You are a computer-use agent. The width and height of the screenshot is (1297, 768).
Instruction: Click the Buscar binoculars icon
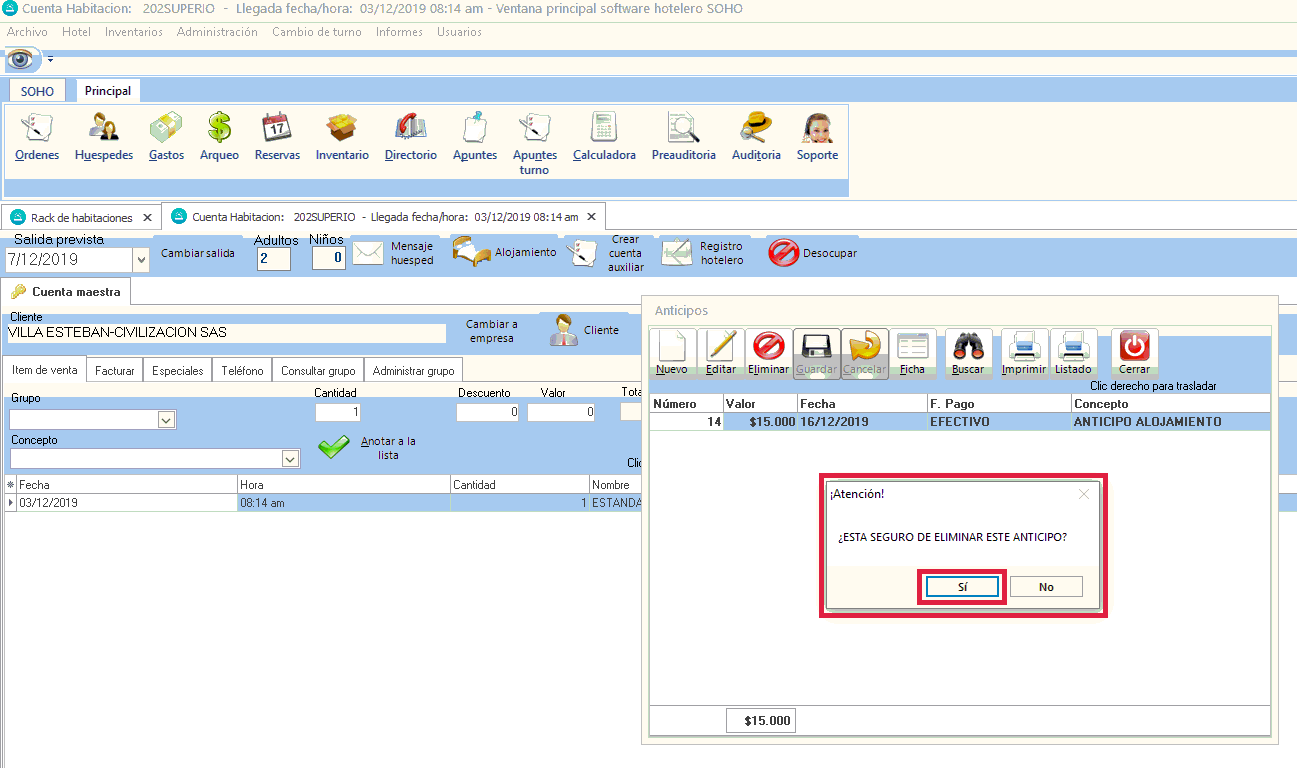tap(967, 347)
